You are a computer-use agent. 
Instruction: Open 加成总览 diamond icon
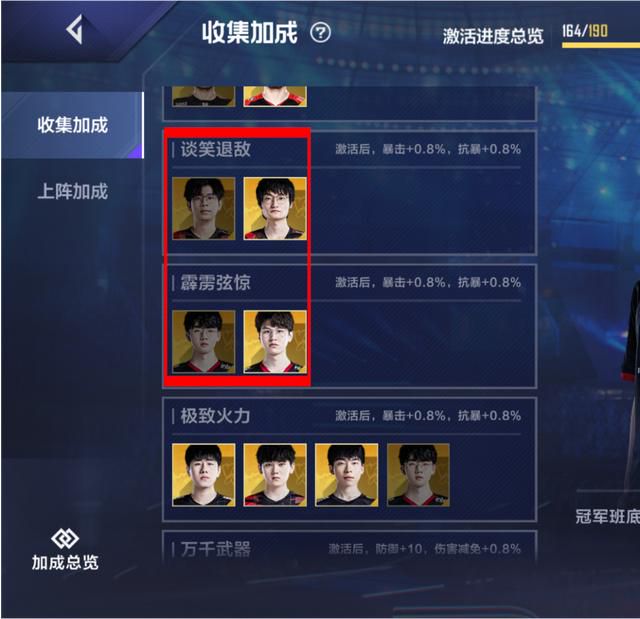coord(65,539)
